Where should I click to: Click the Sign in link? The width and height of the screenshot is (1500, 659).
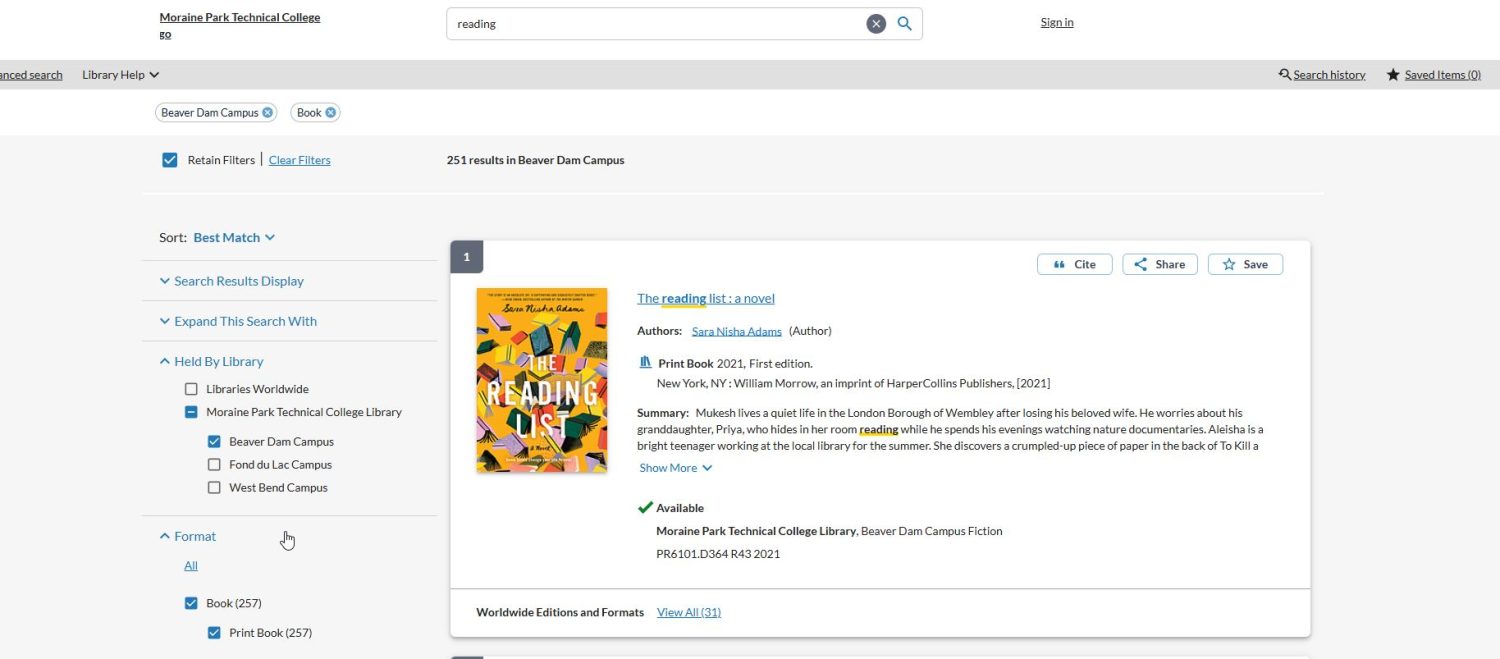[1057, 23]
